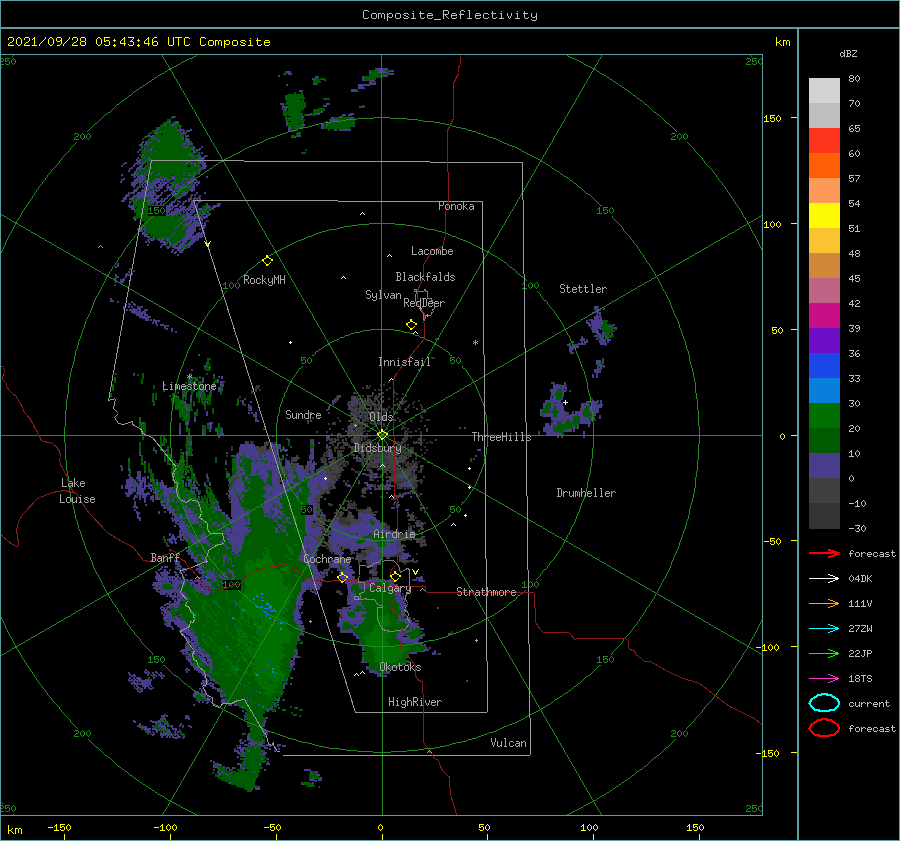Click the Okotoks city label
The width and height of the screenshot is (900, 841).
coord(401,667)
